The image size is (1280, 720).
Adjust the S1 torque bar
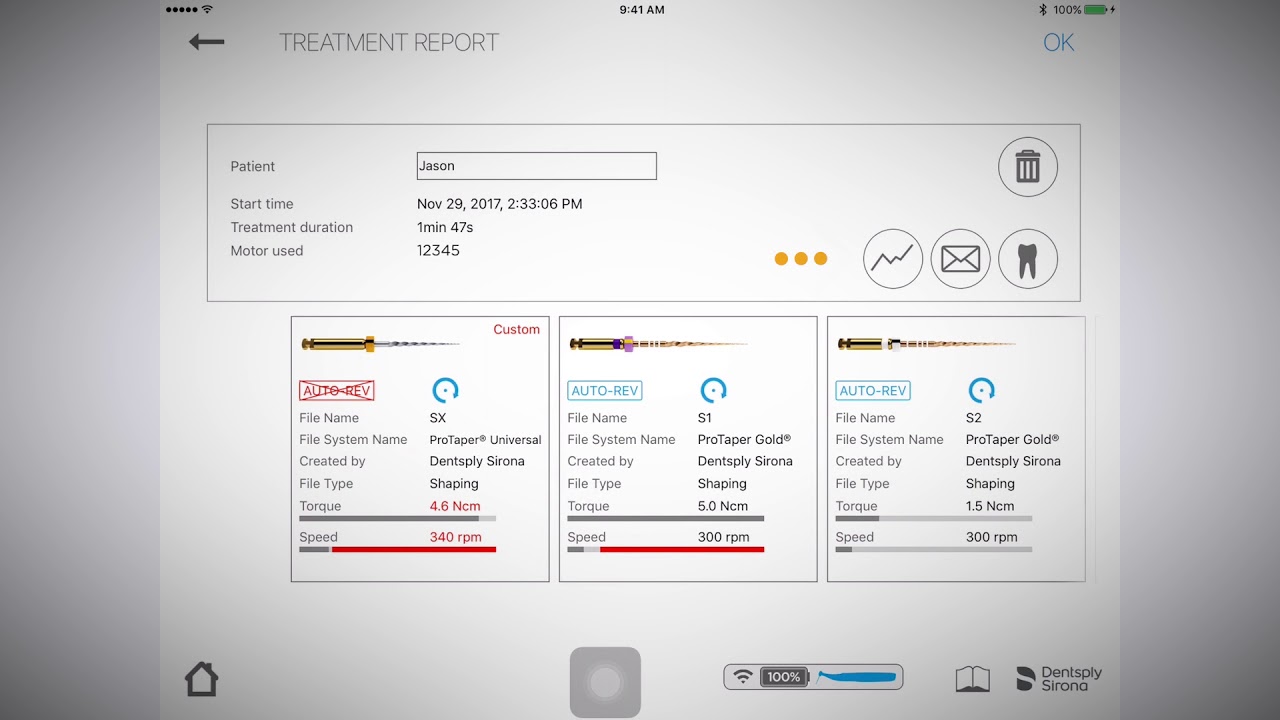point(665,519)
